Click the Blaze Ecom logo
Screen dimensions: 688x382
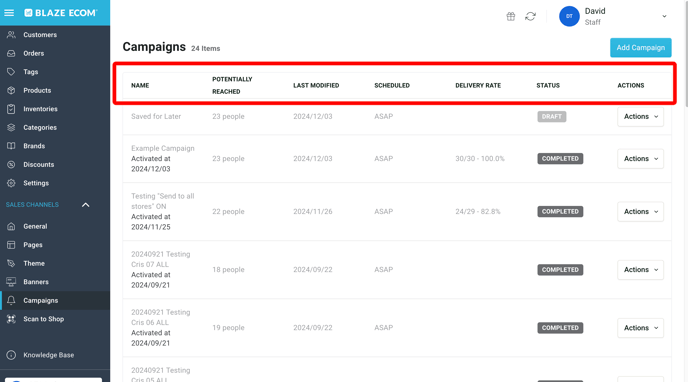pos(61,13)
